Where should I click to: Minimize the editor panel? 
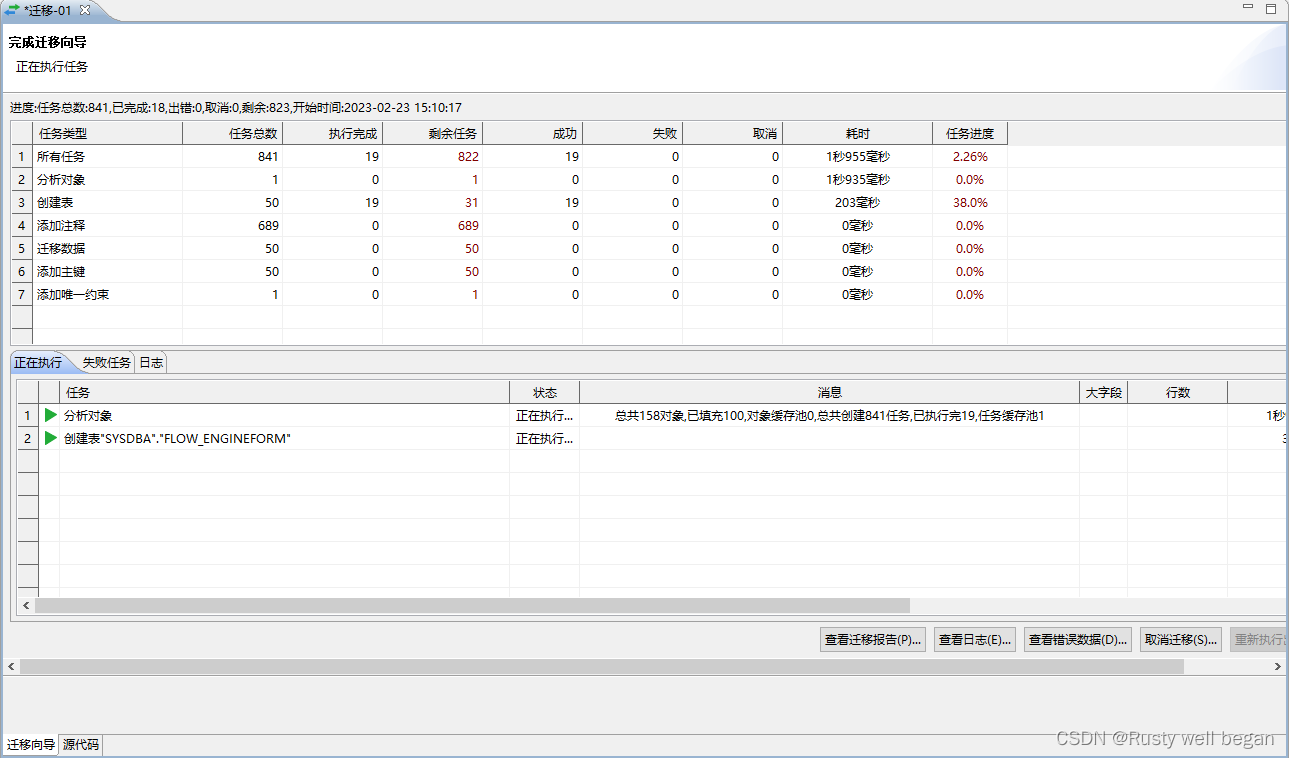1248,8
